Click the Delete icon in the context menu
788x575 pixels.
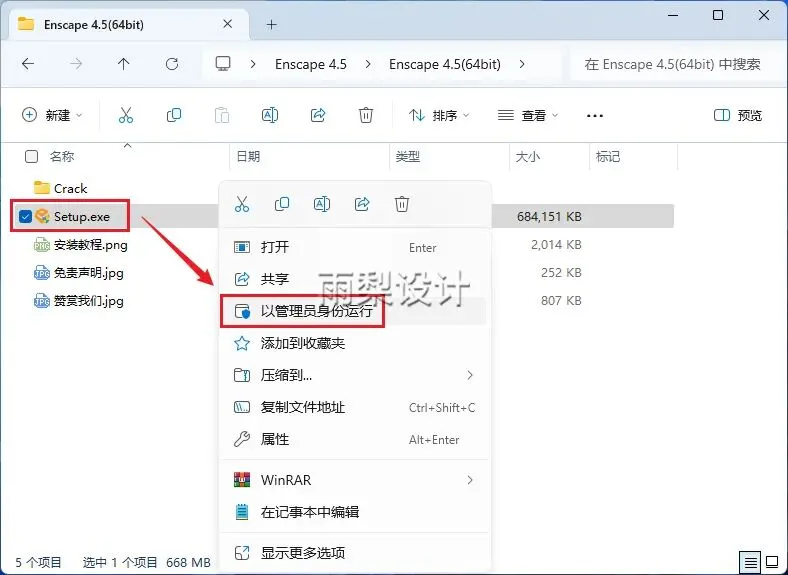click(402, 204)
